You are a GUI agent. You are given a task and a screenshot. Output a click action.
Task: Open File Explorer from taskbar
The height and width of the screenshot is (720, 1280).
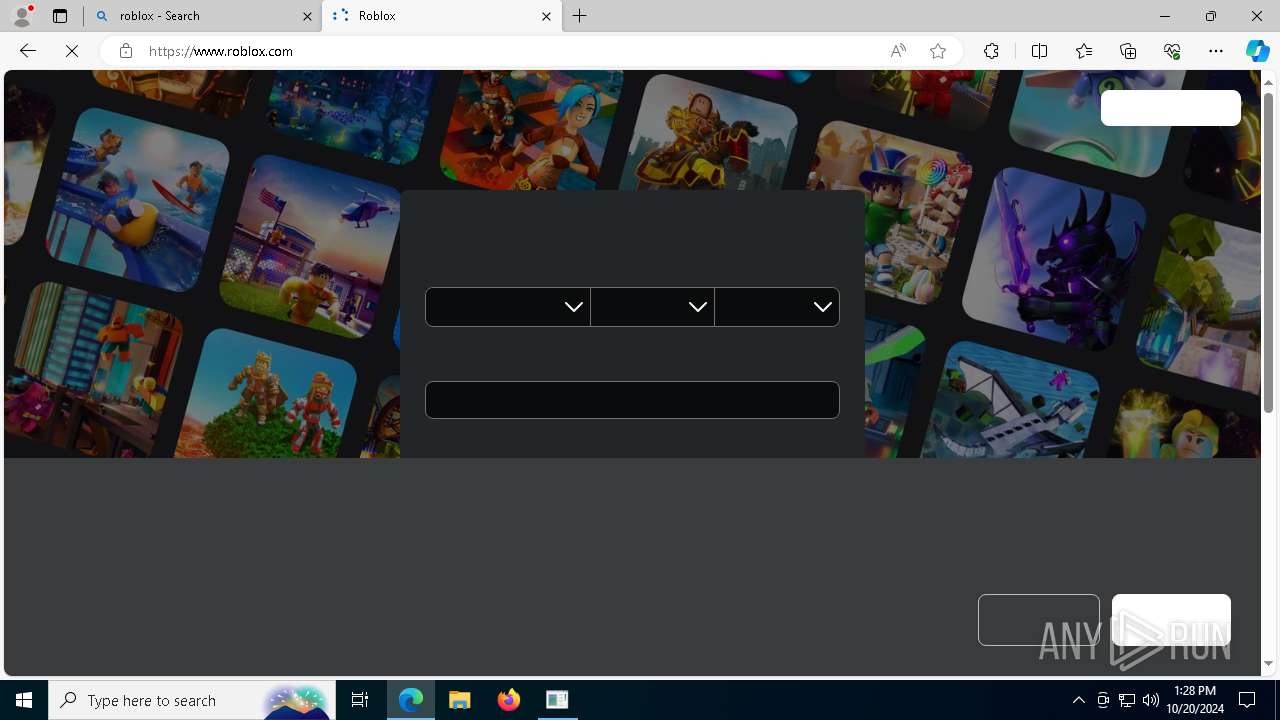point(460,700)
